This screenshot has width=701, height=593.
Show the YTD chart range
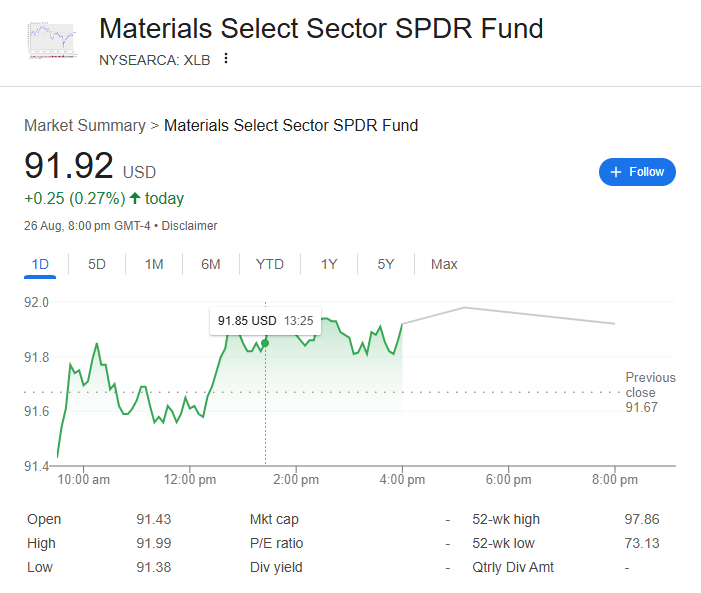(270, 264)
